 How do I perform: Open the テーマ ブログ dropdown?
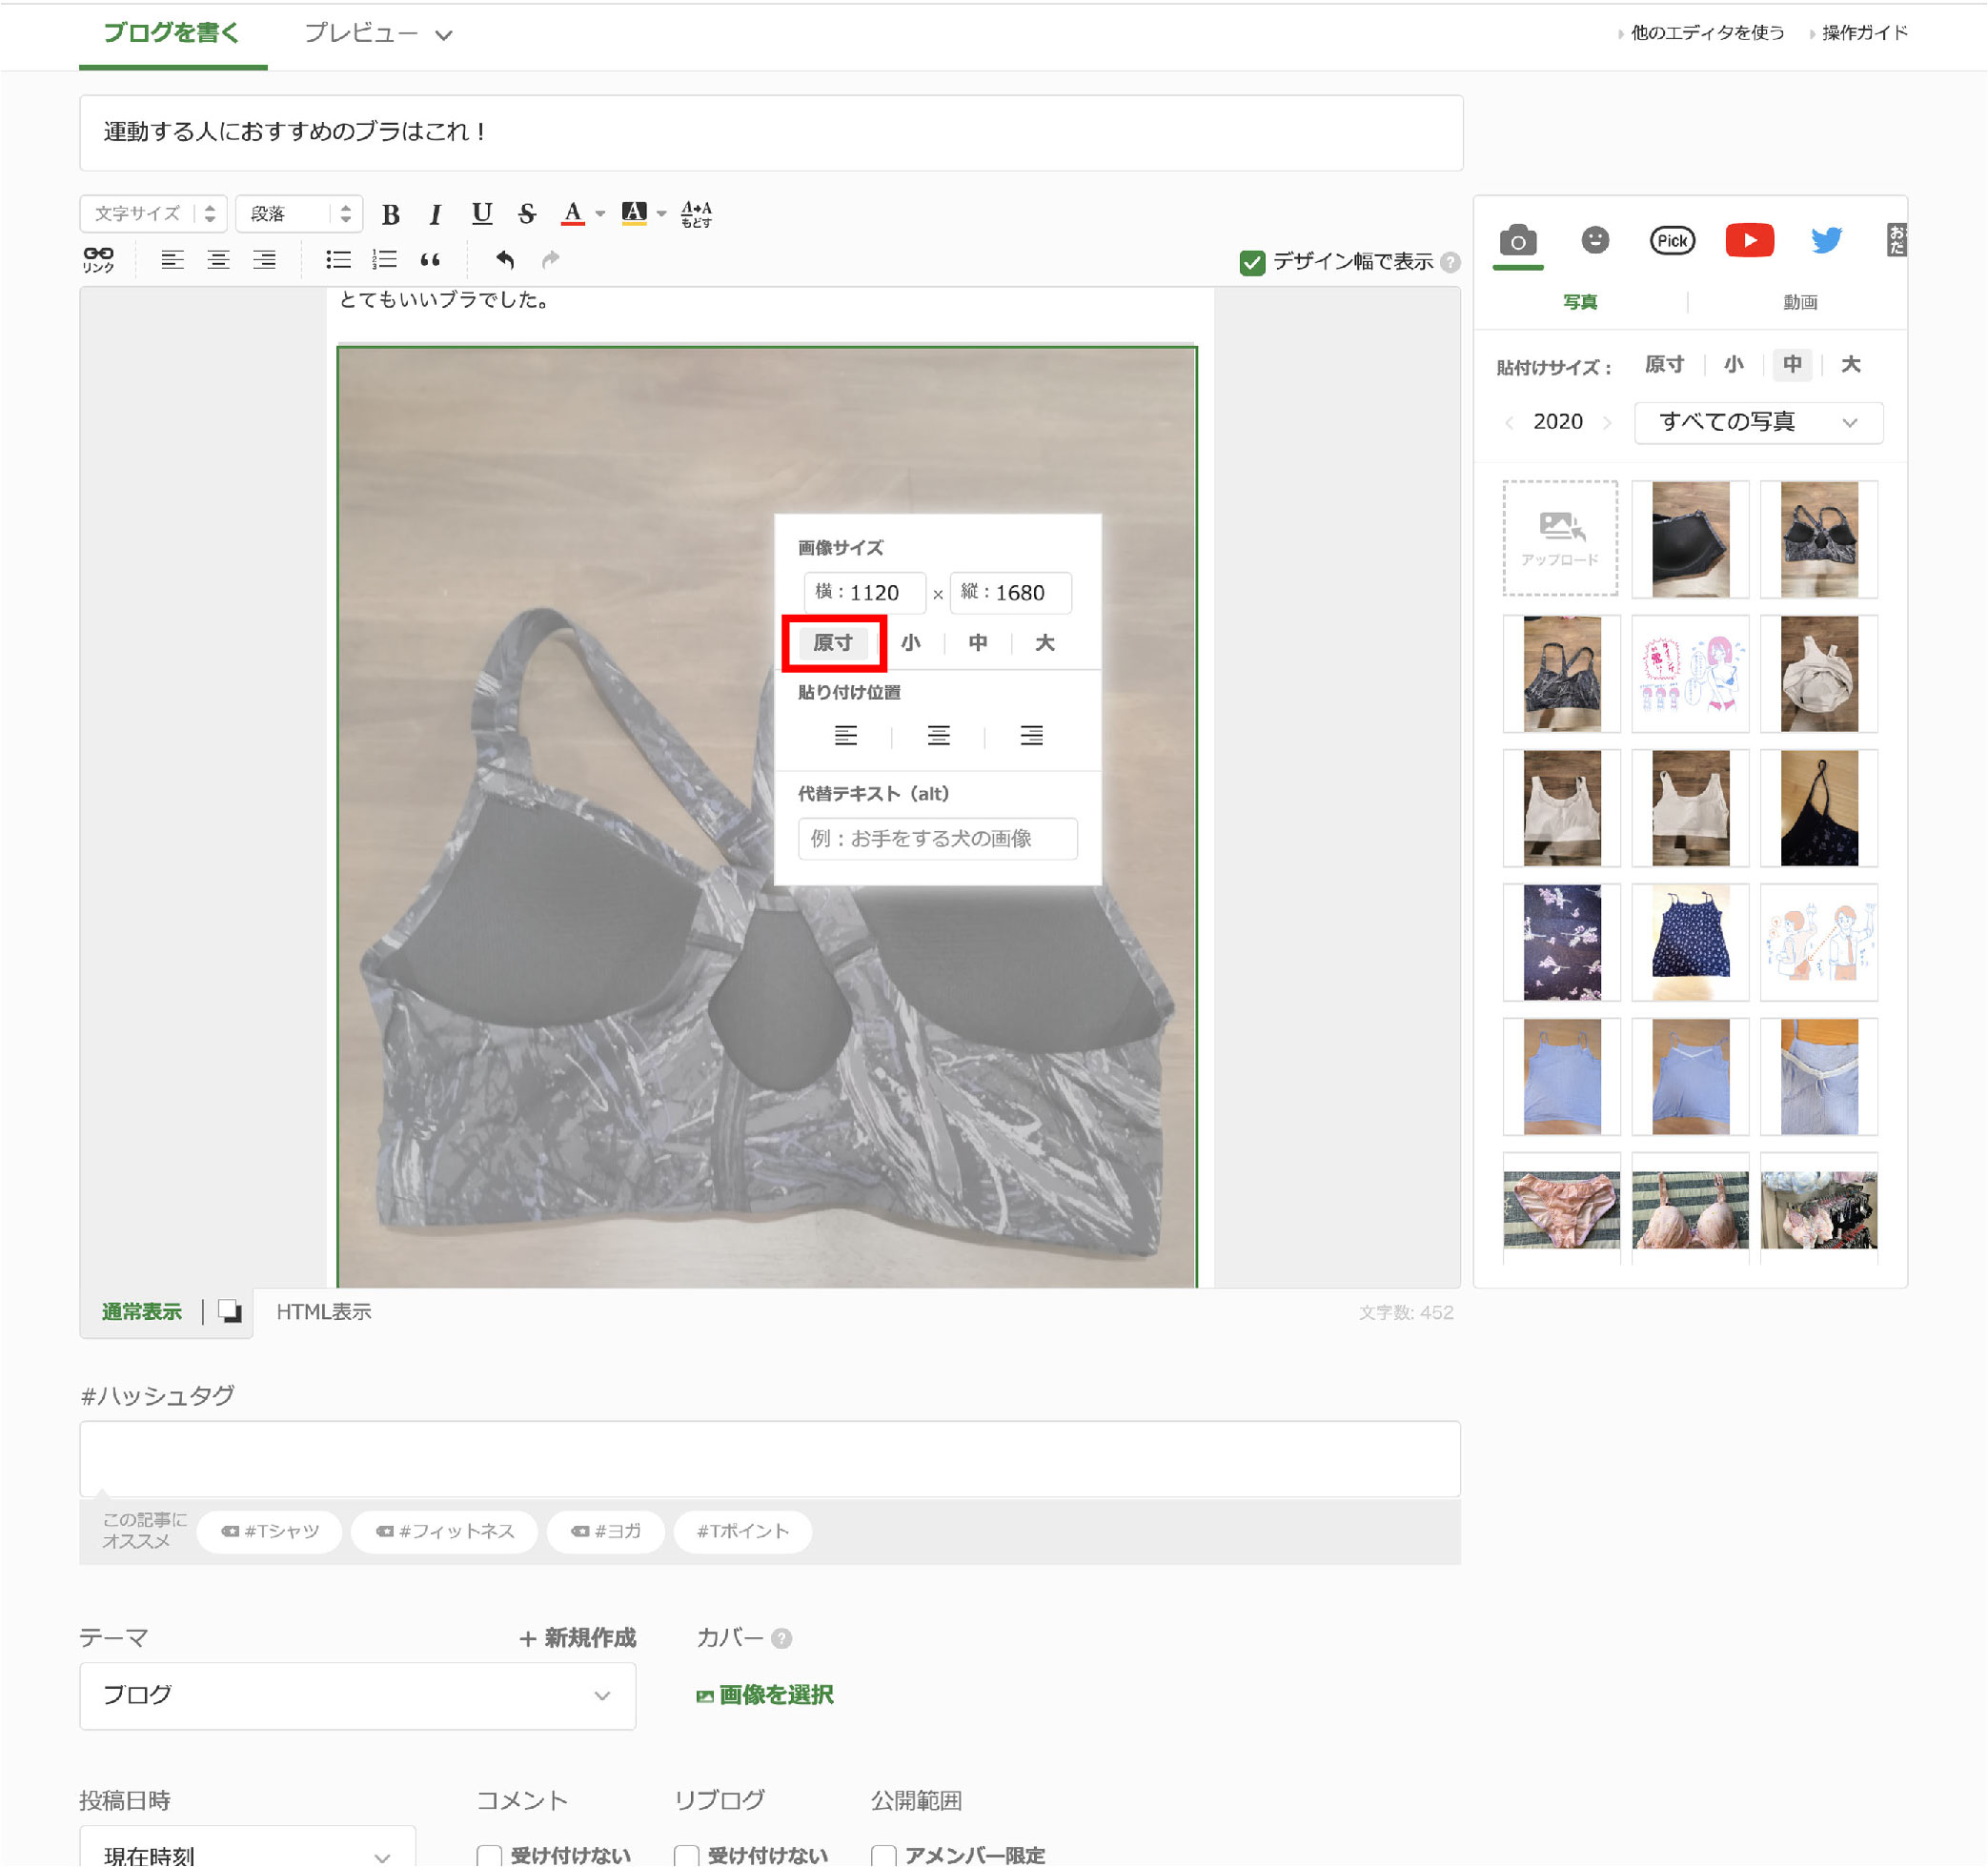tap(357, 1696)
